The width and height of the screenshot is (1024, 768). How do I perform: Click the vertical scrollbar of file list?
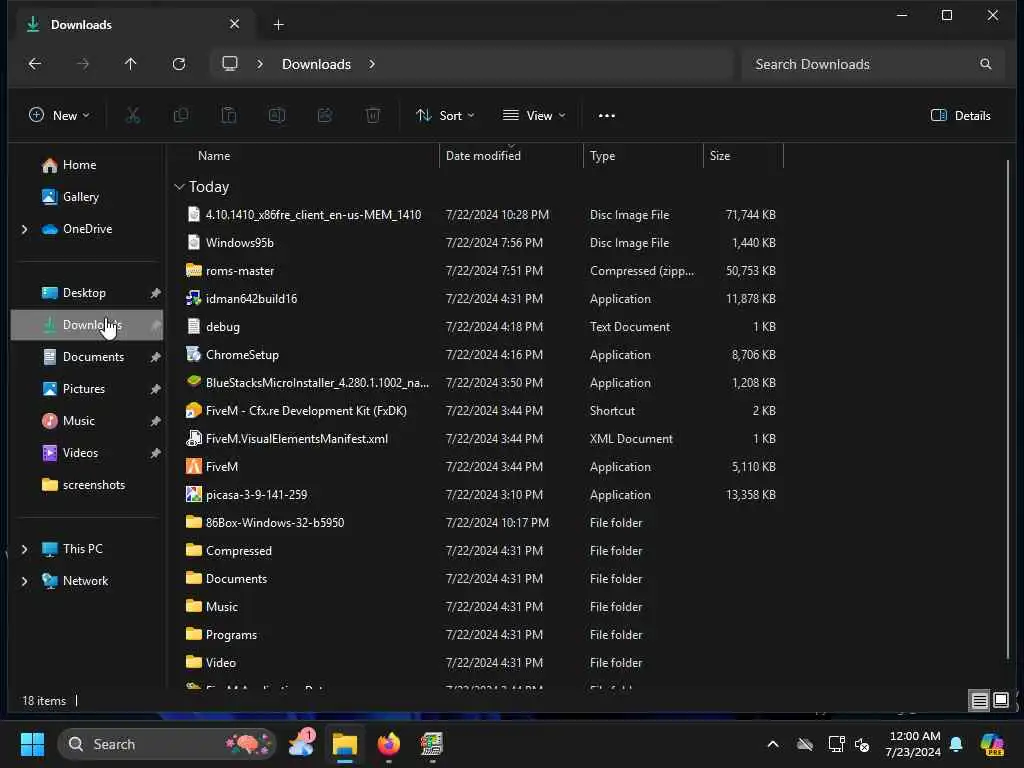(x=1008, y=408)
